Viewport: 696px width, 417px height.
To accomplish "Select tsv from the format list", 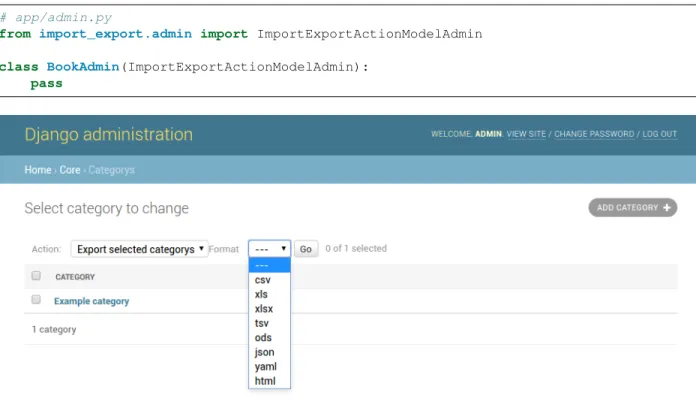I will pos(269,323).
